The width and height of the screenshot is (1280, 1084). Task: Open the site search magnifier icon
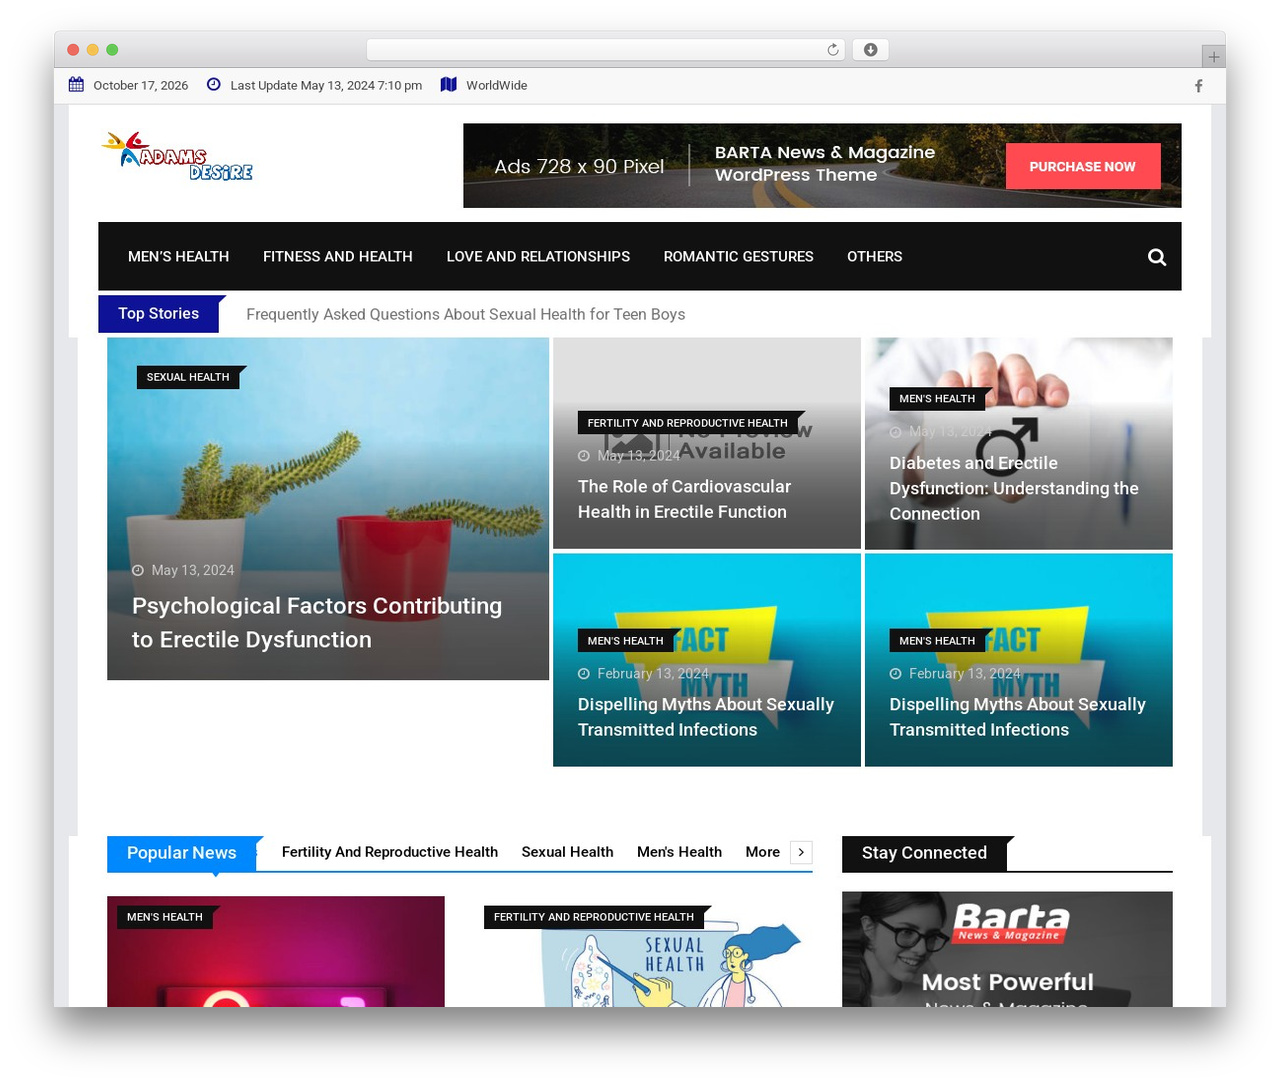pos(1157,257)
